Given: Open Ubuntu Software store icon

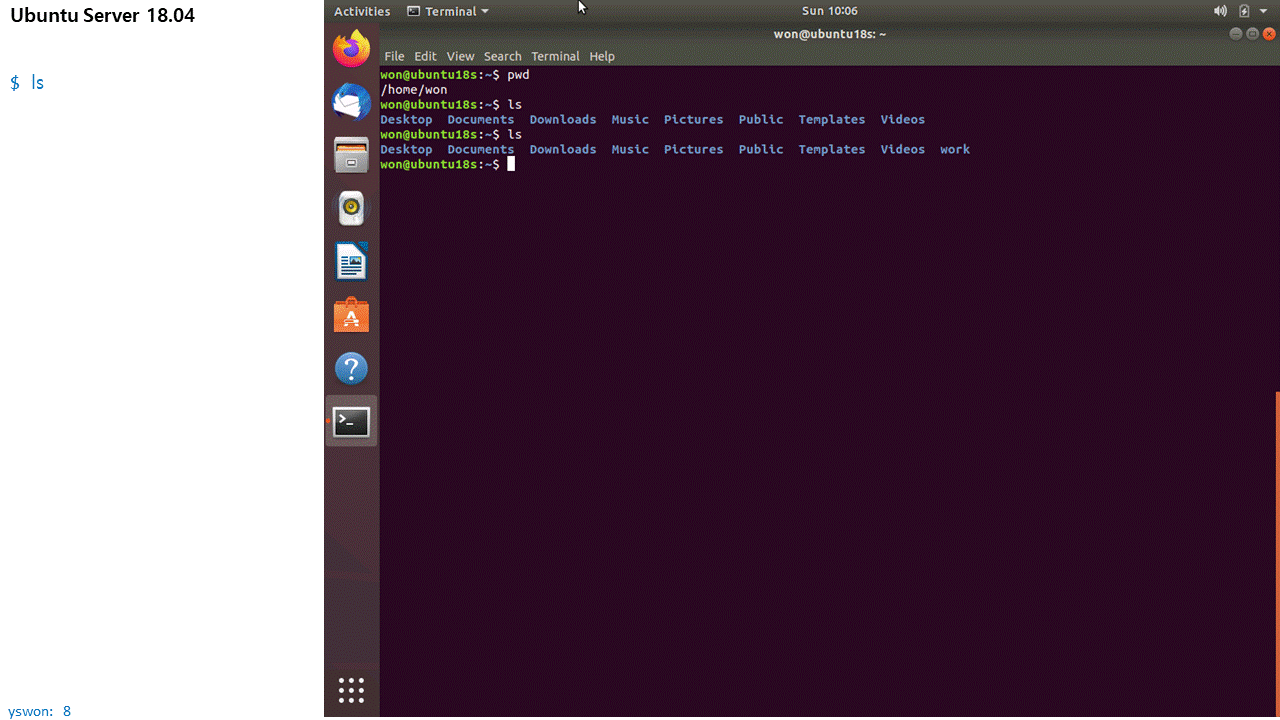Looking at the screenshot, I should [351, 316].
